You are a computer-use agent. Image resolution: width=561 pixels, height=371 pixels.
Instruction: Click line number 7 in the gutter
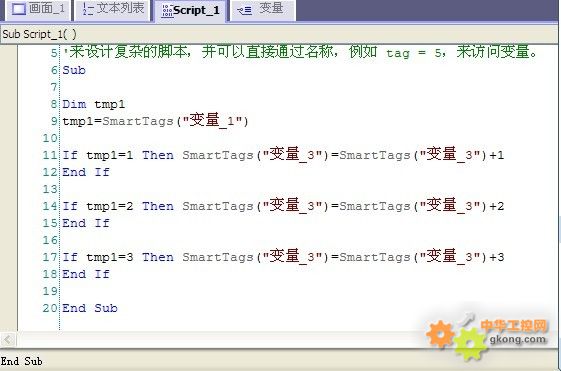click(x=54, y=87)
